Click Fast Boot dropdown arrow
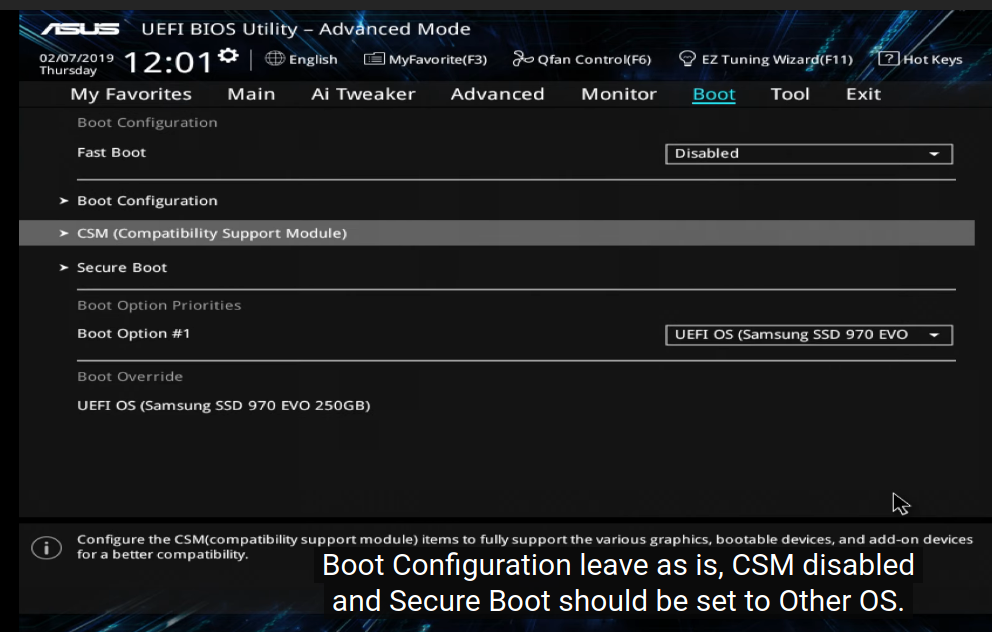 (x=934, y=154)
